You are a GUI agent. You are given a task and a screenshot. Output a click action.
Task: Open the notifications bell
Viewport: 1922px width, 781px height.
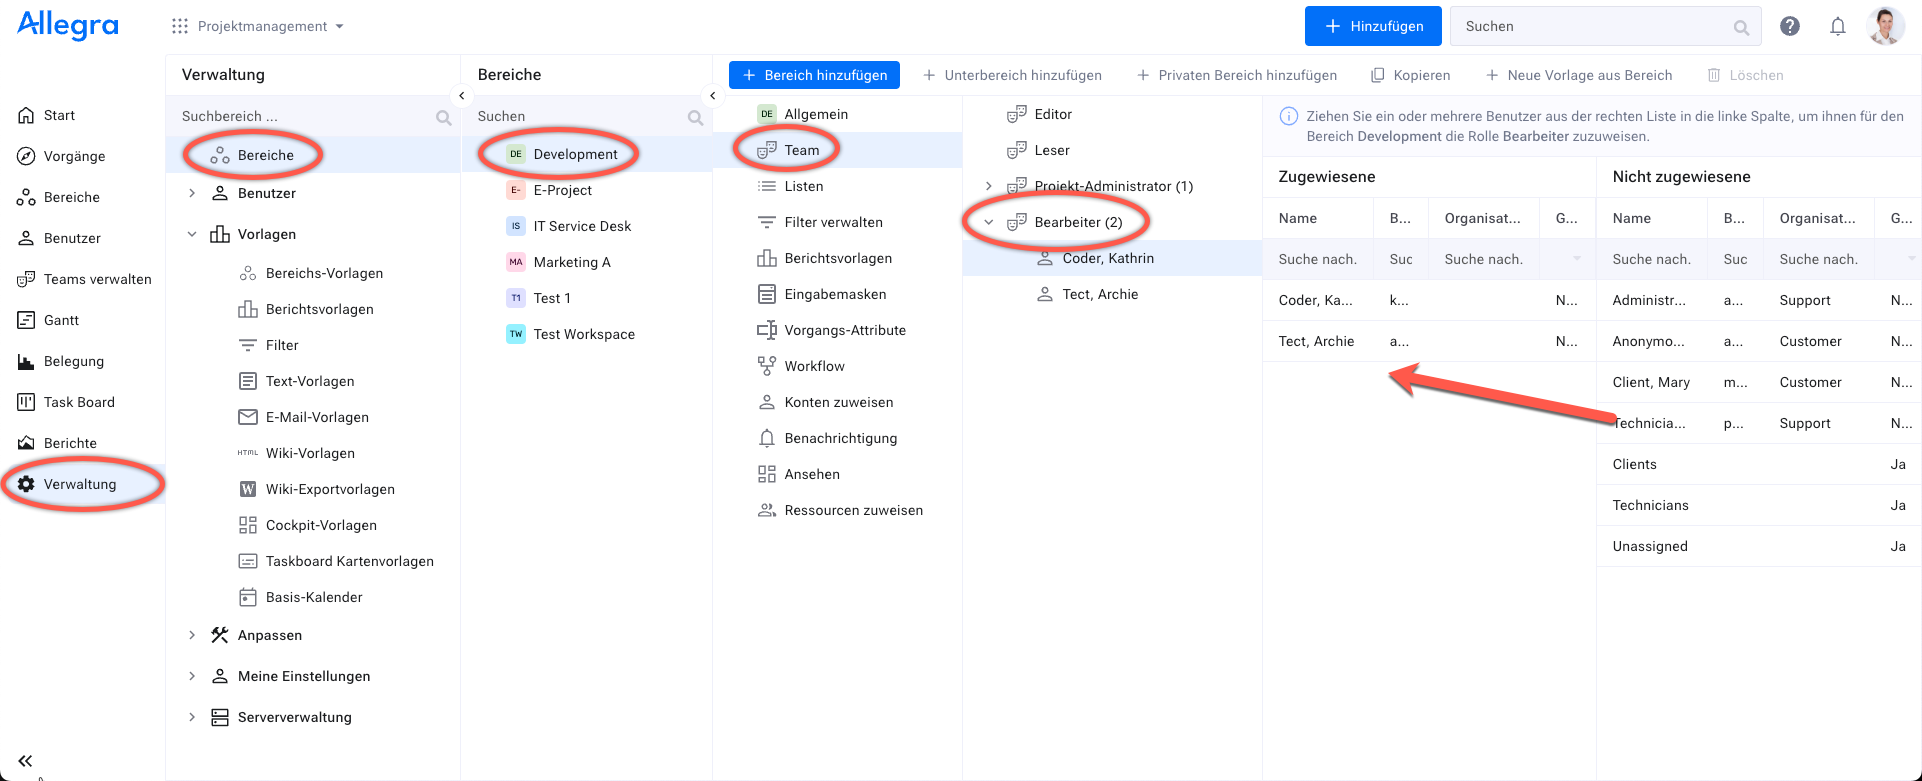(1838, 26)
